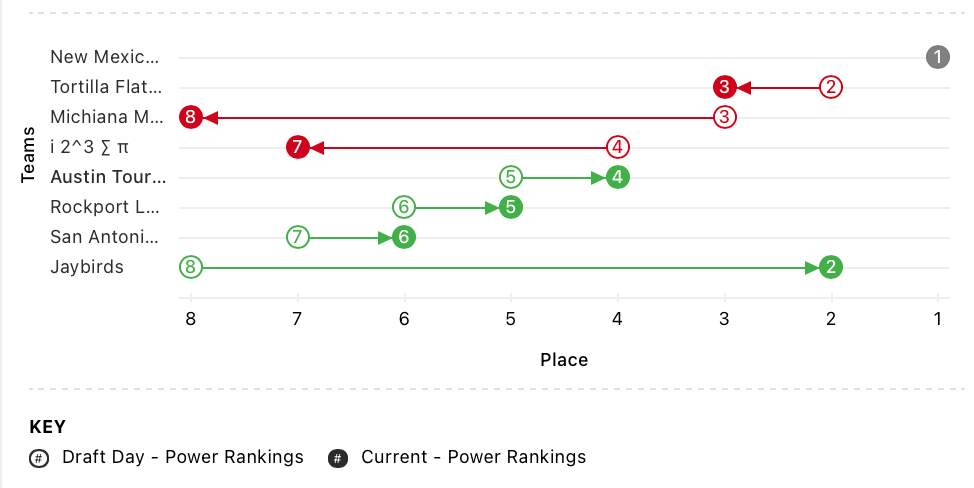The image size is (974, 488).
Task: Select the filled red 7 current ranking marker
Action: click(x=297, y=147)
